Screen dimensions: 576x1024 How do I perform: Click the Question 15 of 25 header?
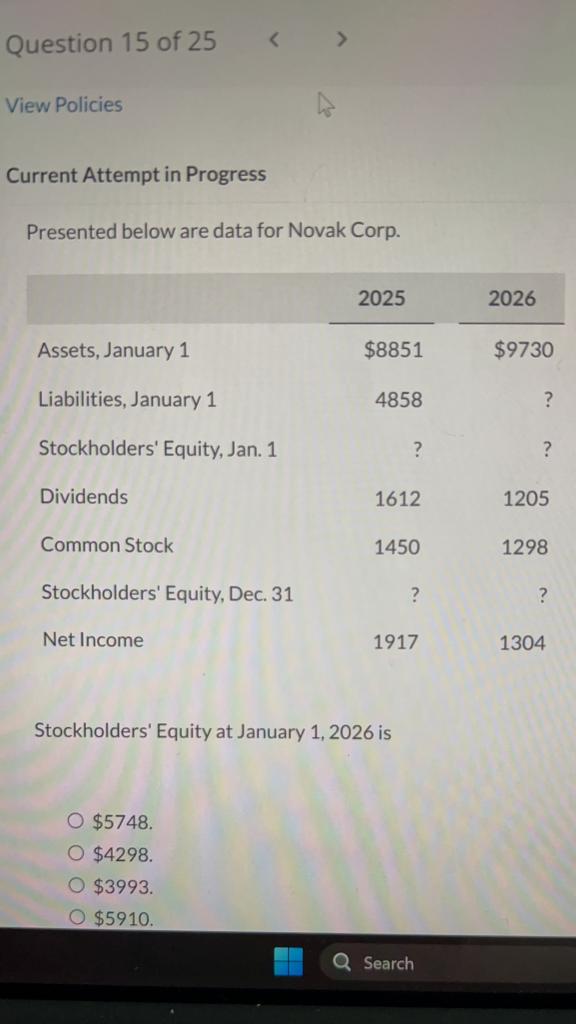[x=110, y=42]
